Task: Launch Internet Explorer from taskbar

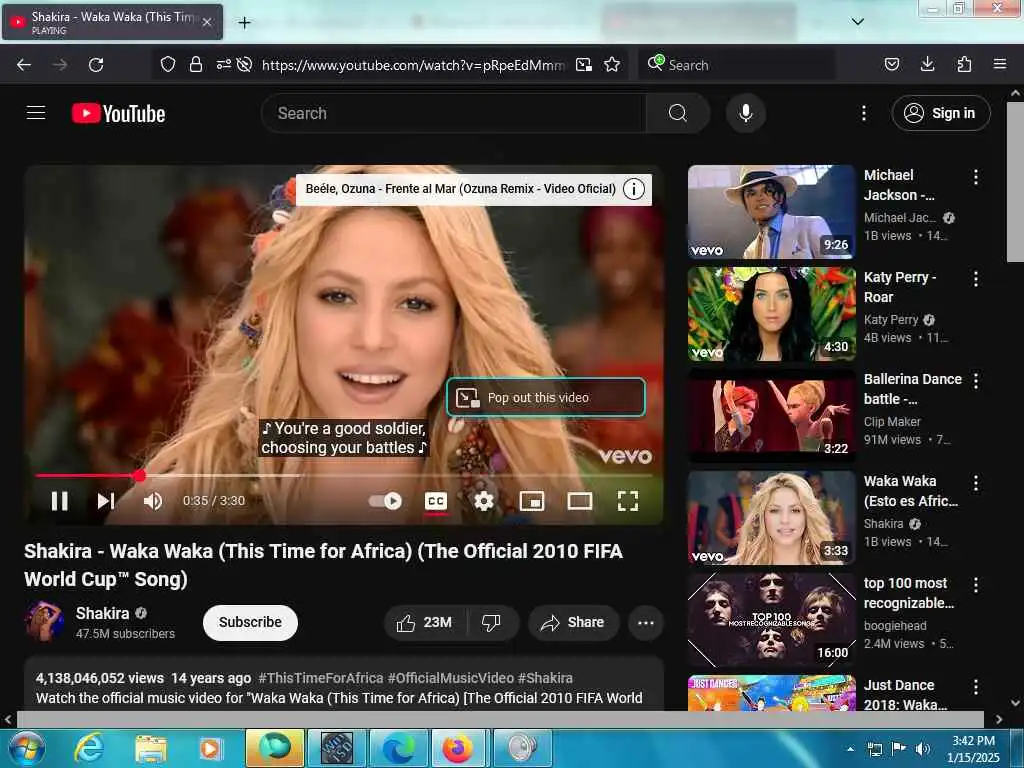Action: pos(89,748)
